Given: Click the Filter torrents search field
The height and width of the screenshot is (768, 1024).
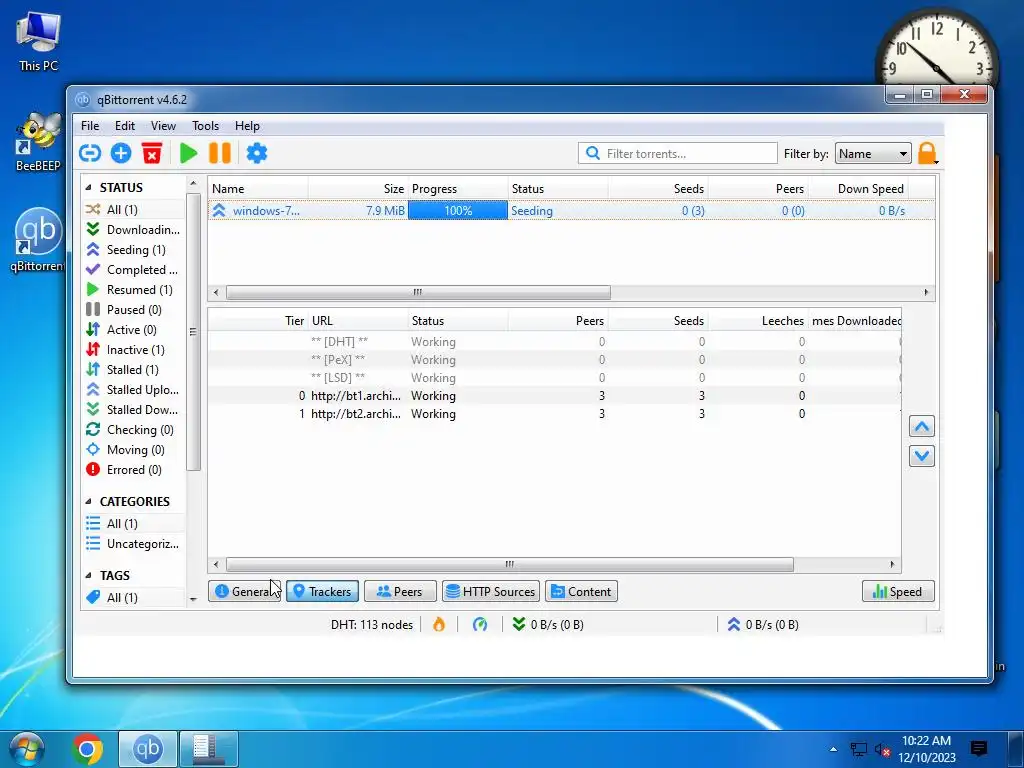Looking at the screenshot, I should click(x=678, y=153).
